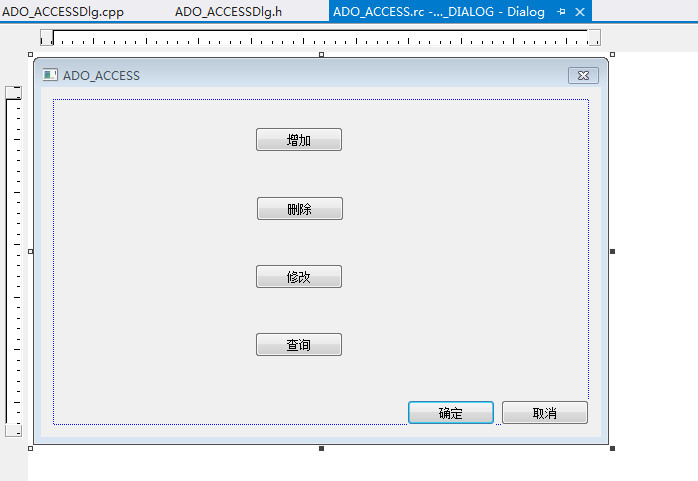Click the right end marker of horizontal ruler

click(x=594, y=37)
